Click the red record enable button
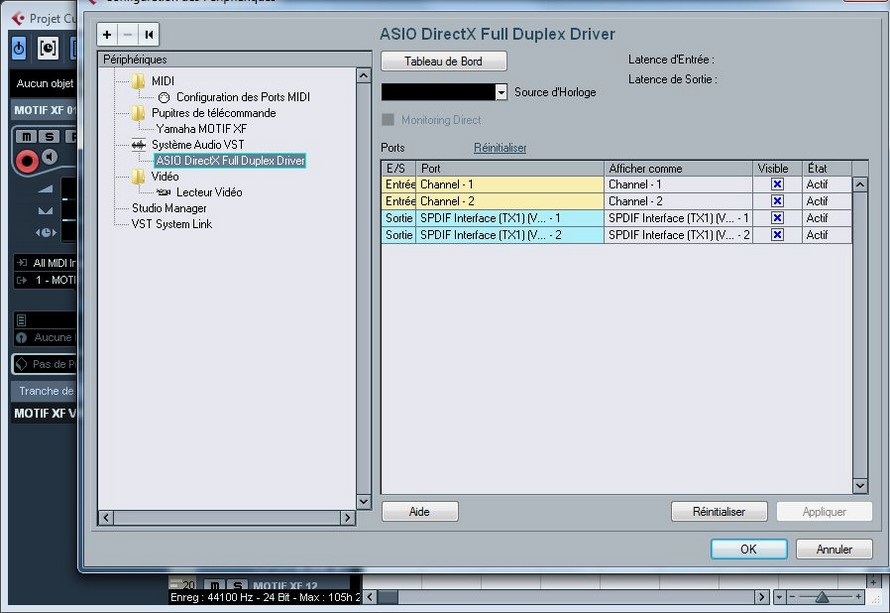Screen dimensions: 890x613 point(27,159)
